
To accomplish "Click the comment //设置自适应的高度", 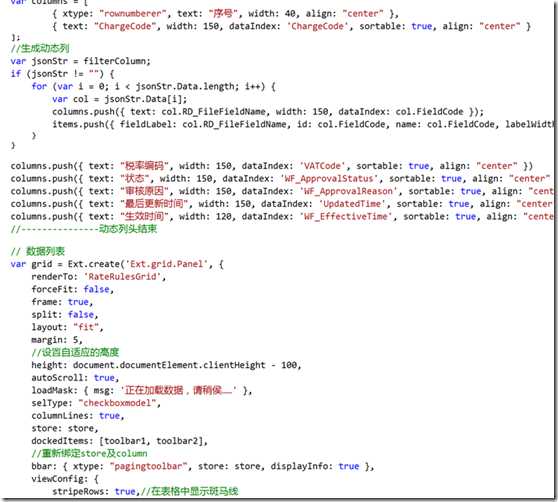I will tap(75, 353).
